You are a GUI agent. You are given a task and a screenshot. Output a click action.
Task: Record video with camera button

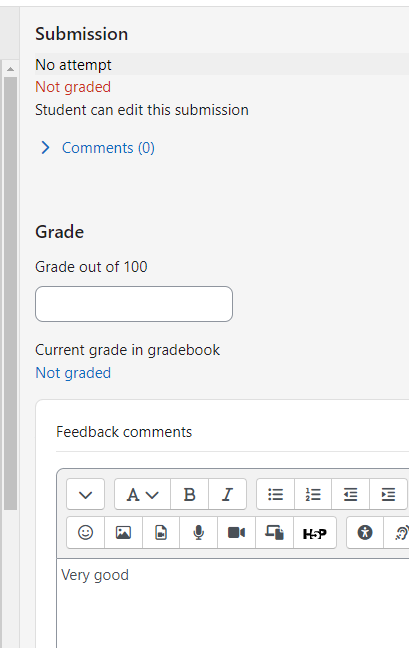click(x=236, y=533)
